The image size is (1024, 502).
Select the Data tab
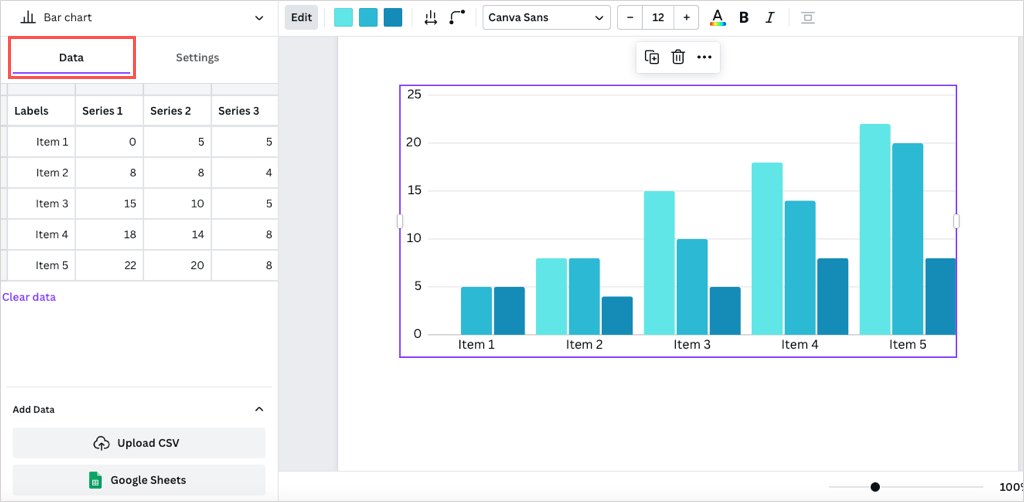[x=71, y=58]
